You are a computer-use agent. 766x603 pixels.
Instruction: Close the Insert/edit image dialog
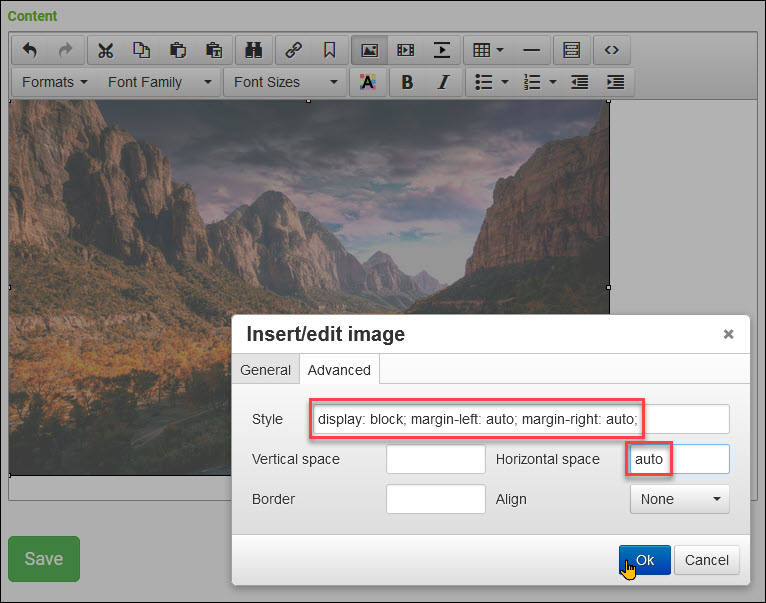point(728,334)
